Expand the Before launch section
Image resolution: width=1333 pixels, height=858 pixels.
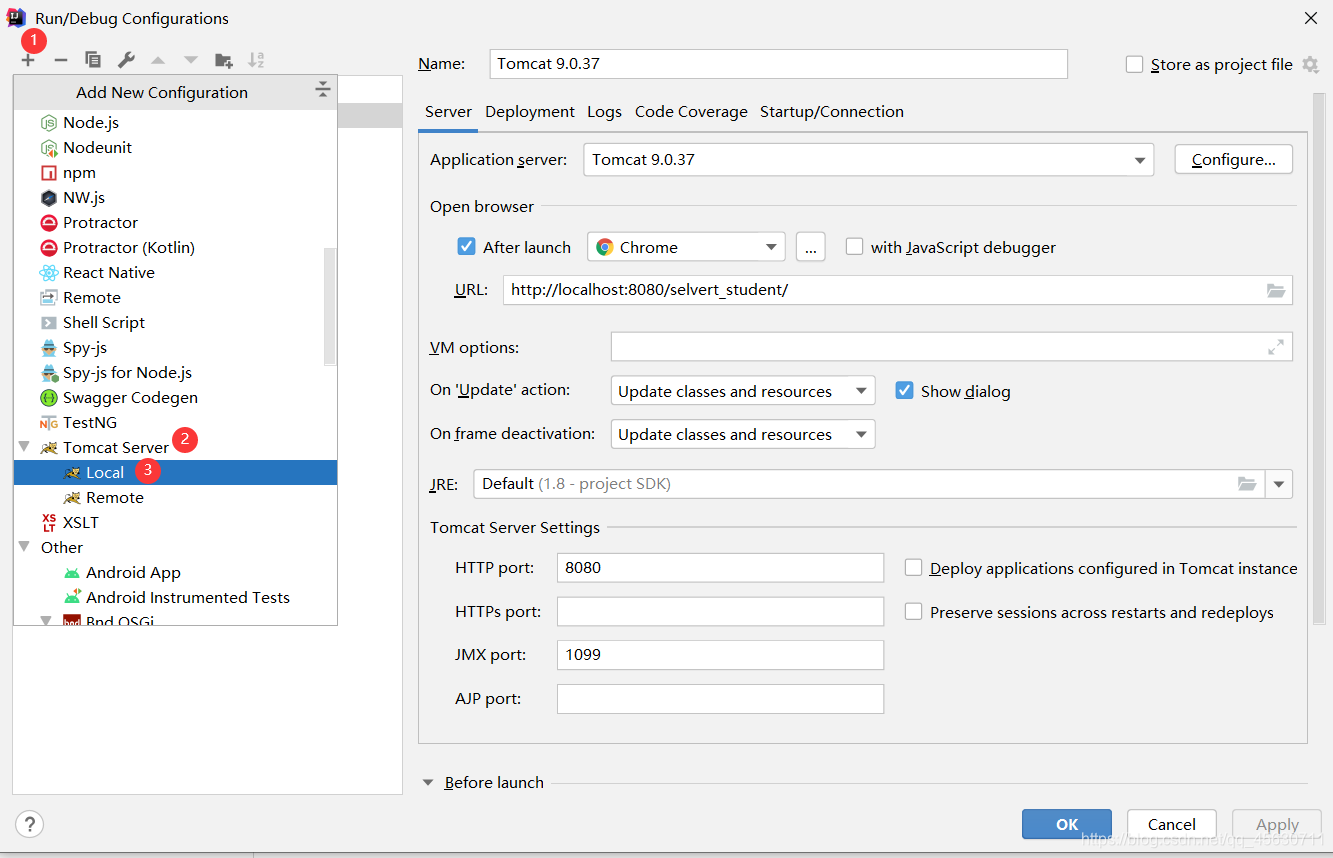tap(428, 782)
